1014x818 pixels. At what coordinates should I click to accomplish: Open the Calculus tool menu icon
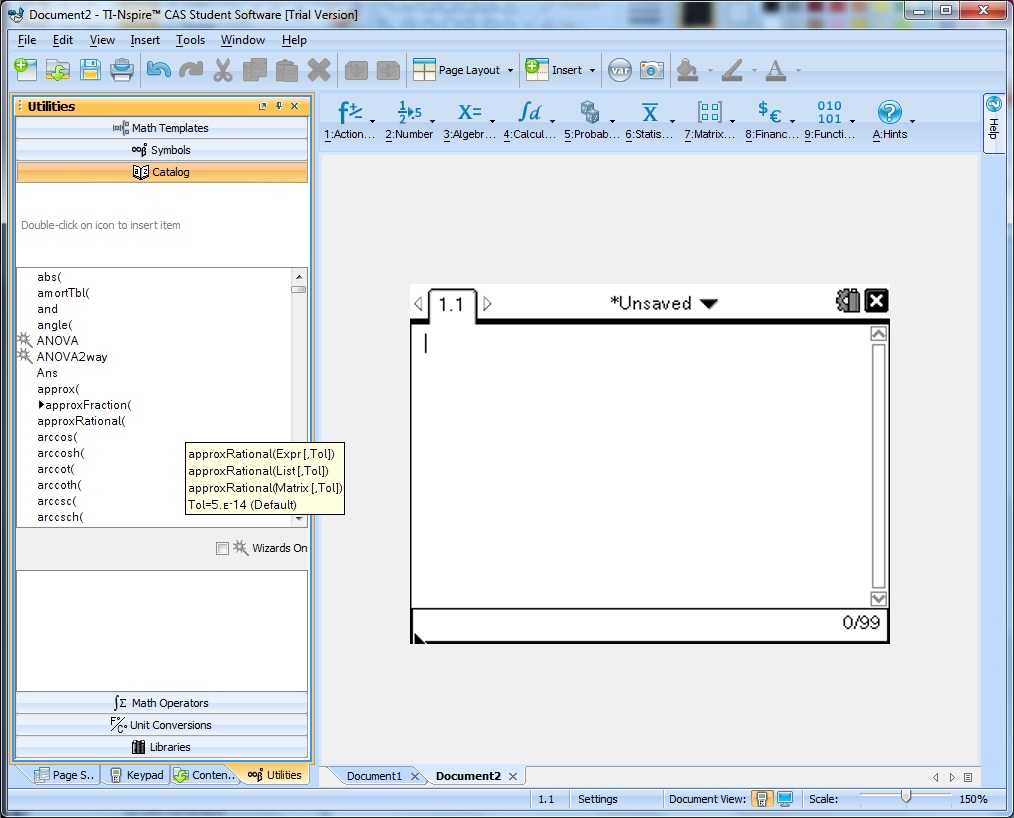[529, 113]
